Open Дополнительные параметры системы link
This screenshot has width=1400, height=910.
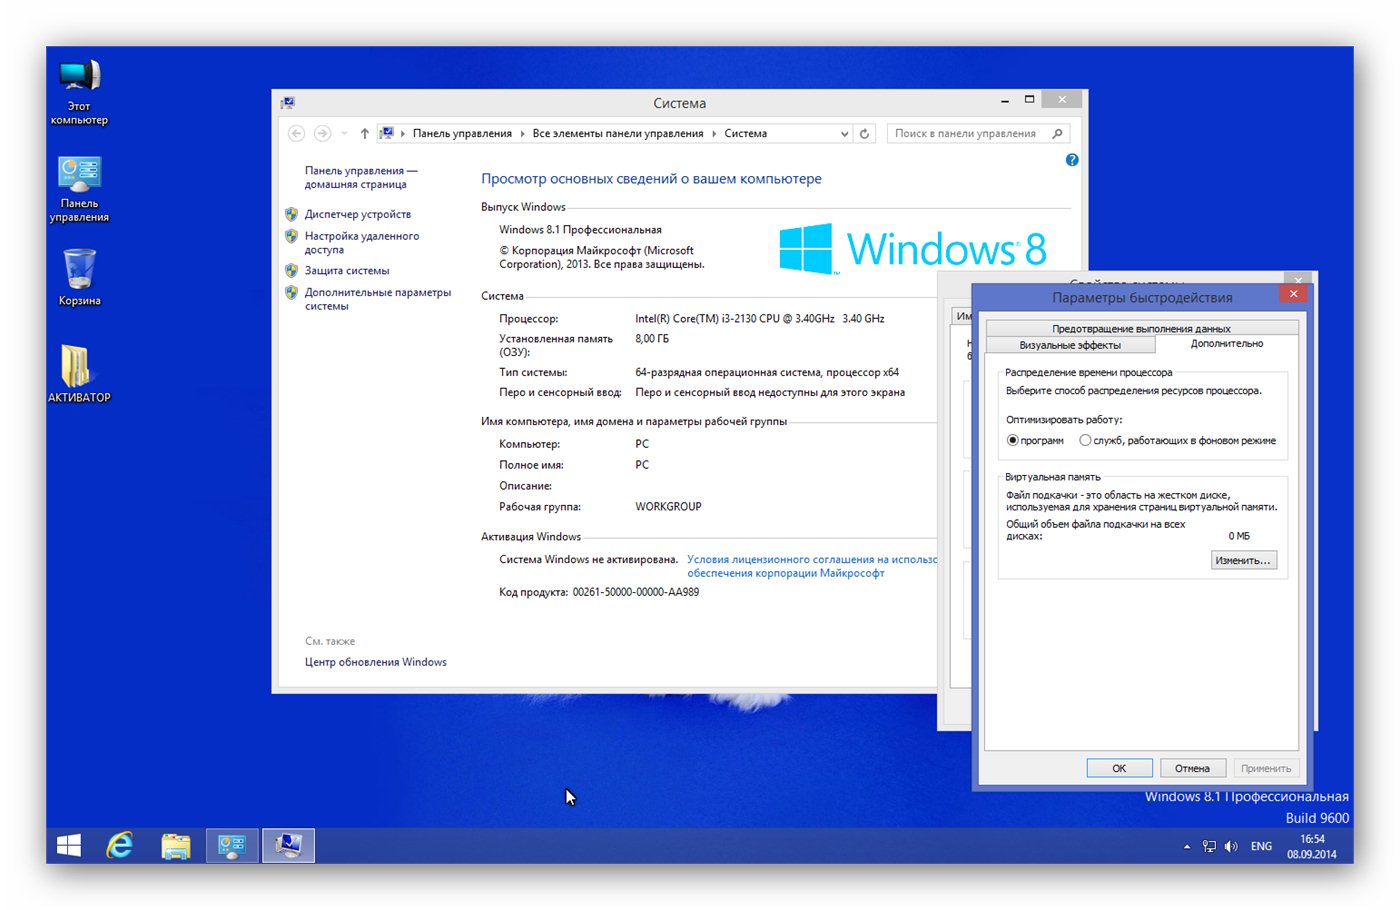(378, 299)
